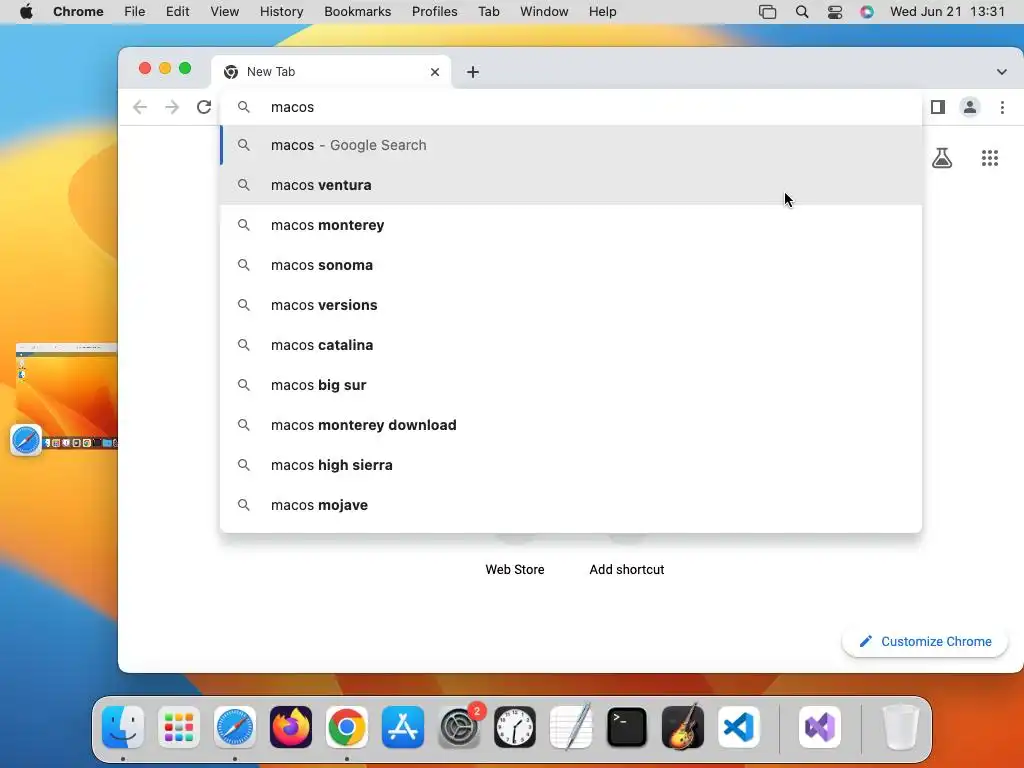Image resolution: width=1024 pixels, height=768 pixels.
Task: Launch Safari from the Dock
Action: click(x=234, y=727)
